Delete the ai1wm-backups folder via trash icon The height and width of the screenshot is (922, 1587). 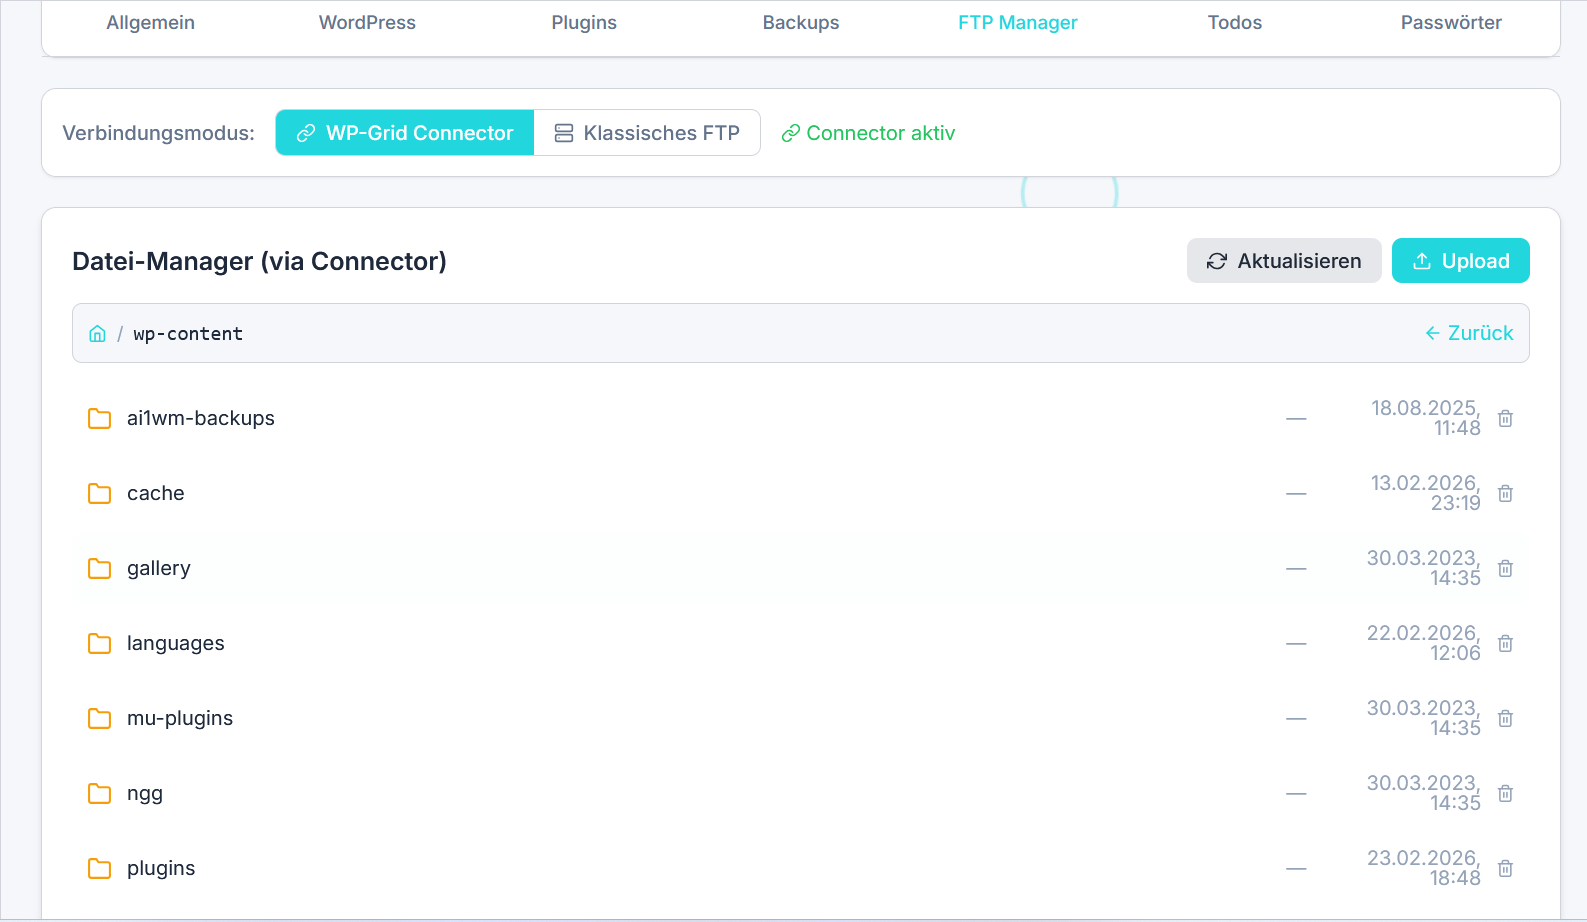pyautogui.click(x=1505, y=419)
